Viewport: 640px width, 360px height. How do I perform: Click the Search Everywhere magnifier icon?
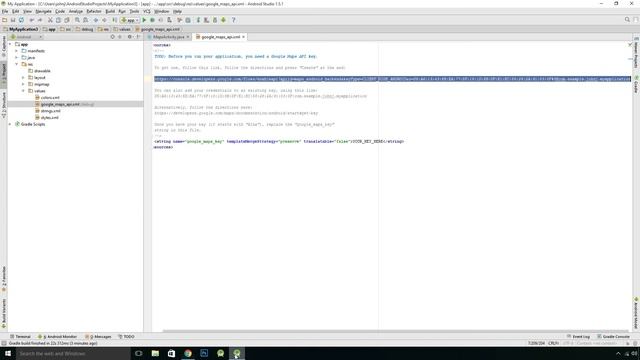[627, 20]
